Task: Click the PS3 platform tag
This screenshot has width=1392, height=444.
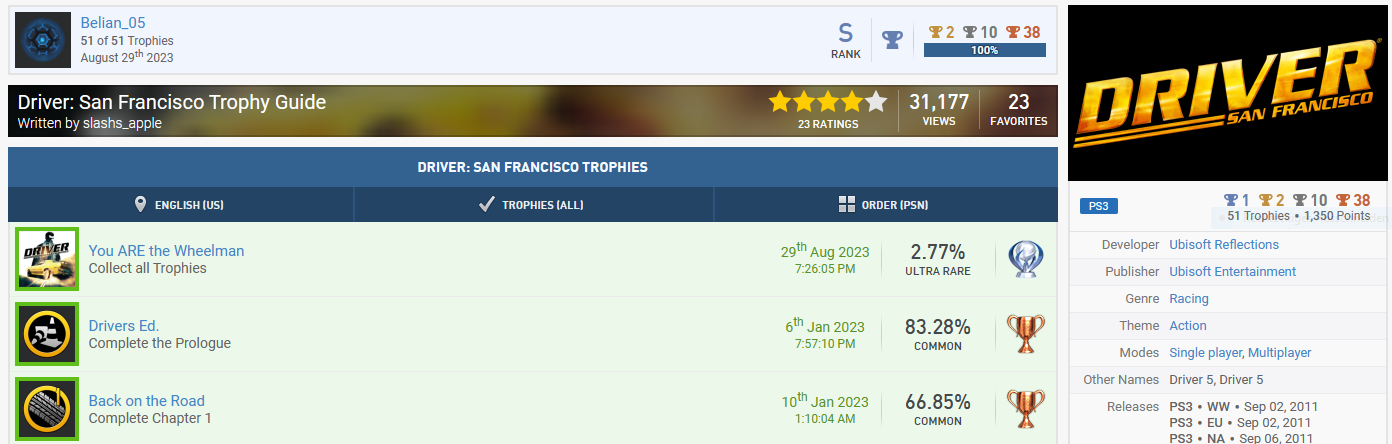Action: click(1099, 206)
